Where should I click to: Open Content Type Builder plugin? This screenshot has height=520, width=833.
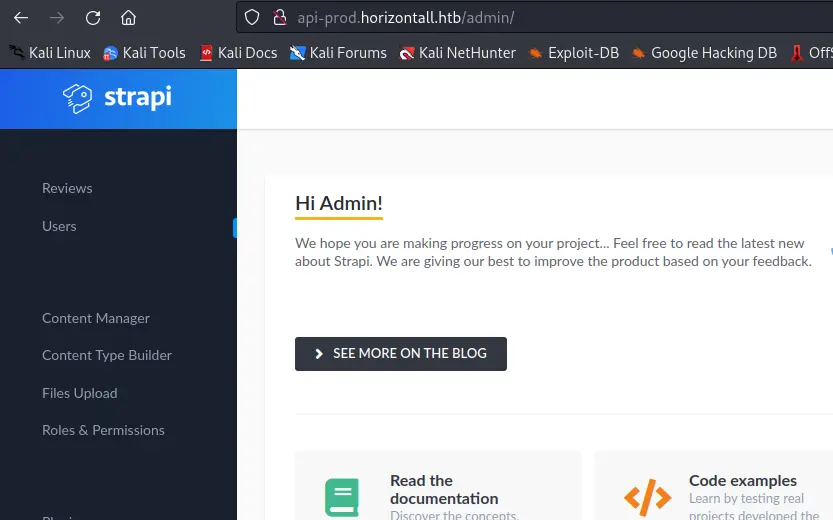coord(107,355)
